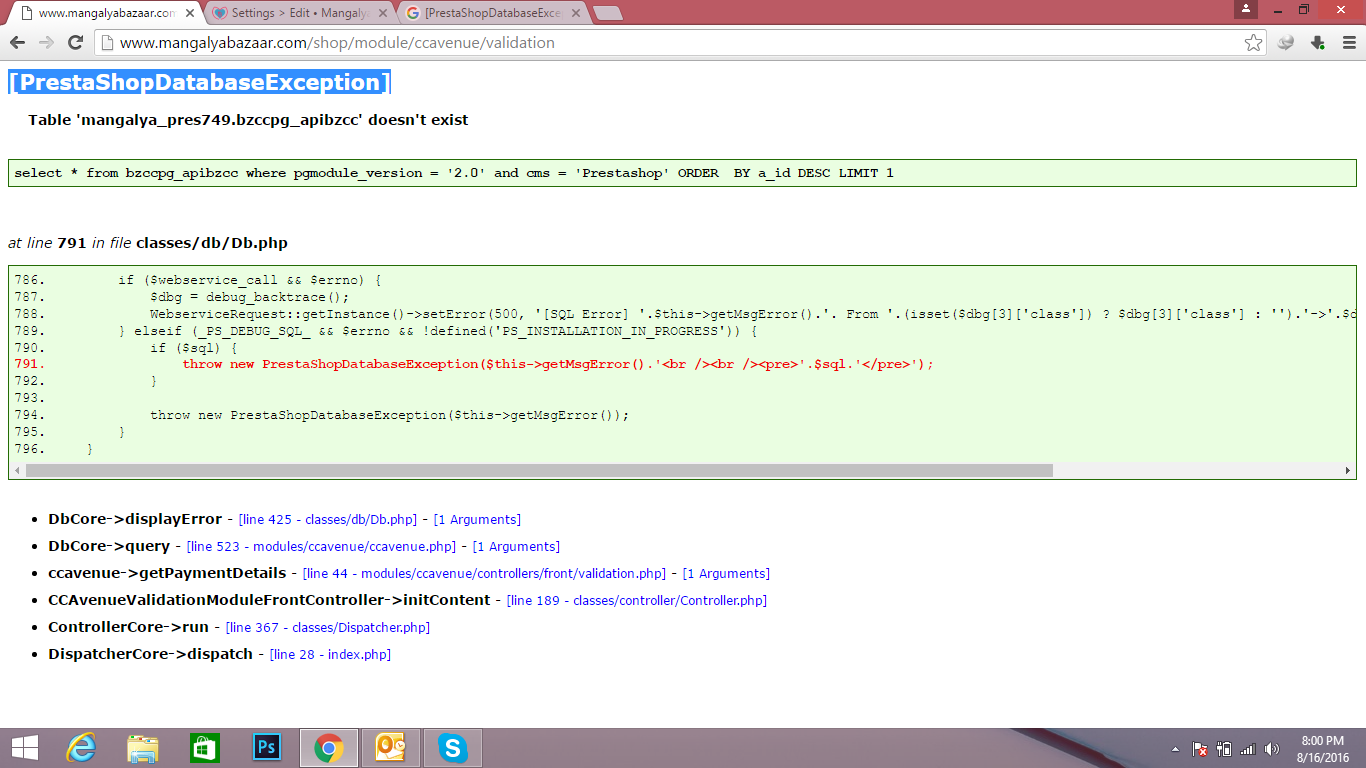Open the Chrome hamburger menu

1349,43
